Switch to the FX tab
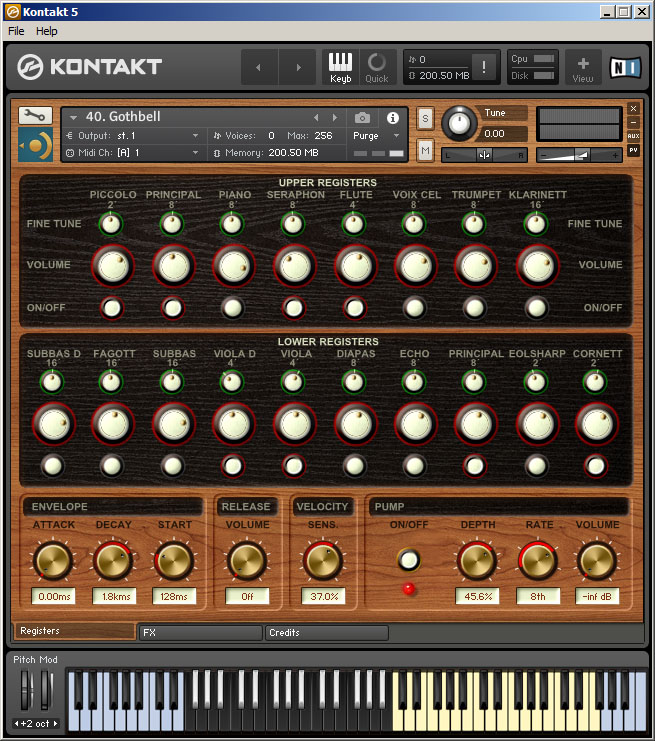Screen dimensions: 655x741 pos(200,632)
